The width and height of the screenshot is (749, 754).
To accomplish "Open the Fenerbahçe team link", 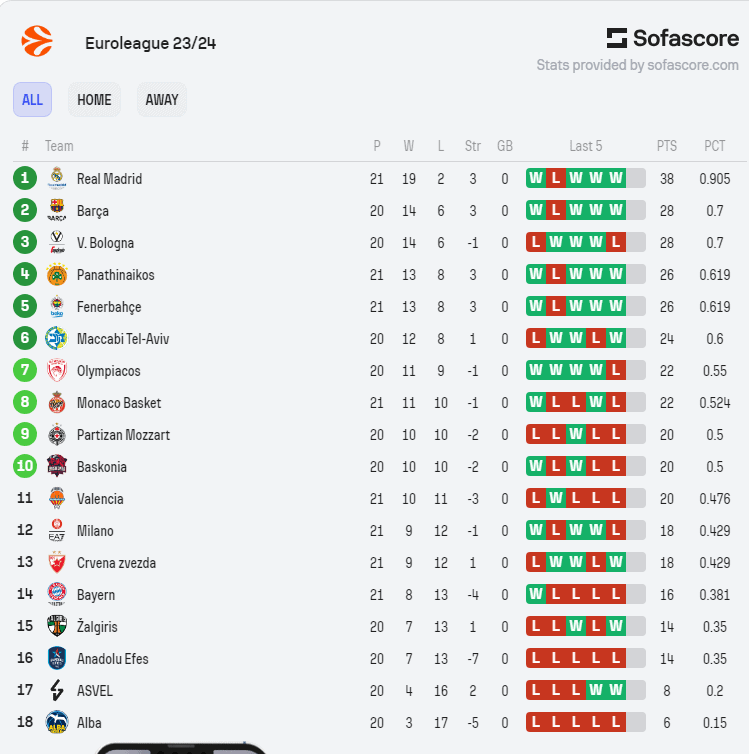I will pos(109,307).
